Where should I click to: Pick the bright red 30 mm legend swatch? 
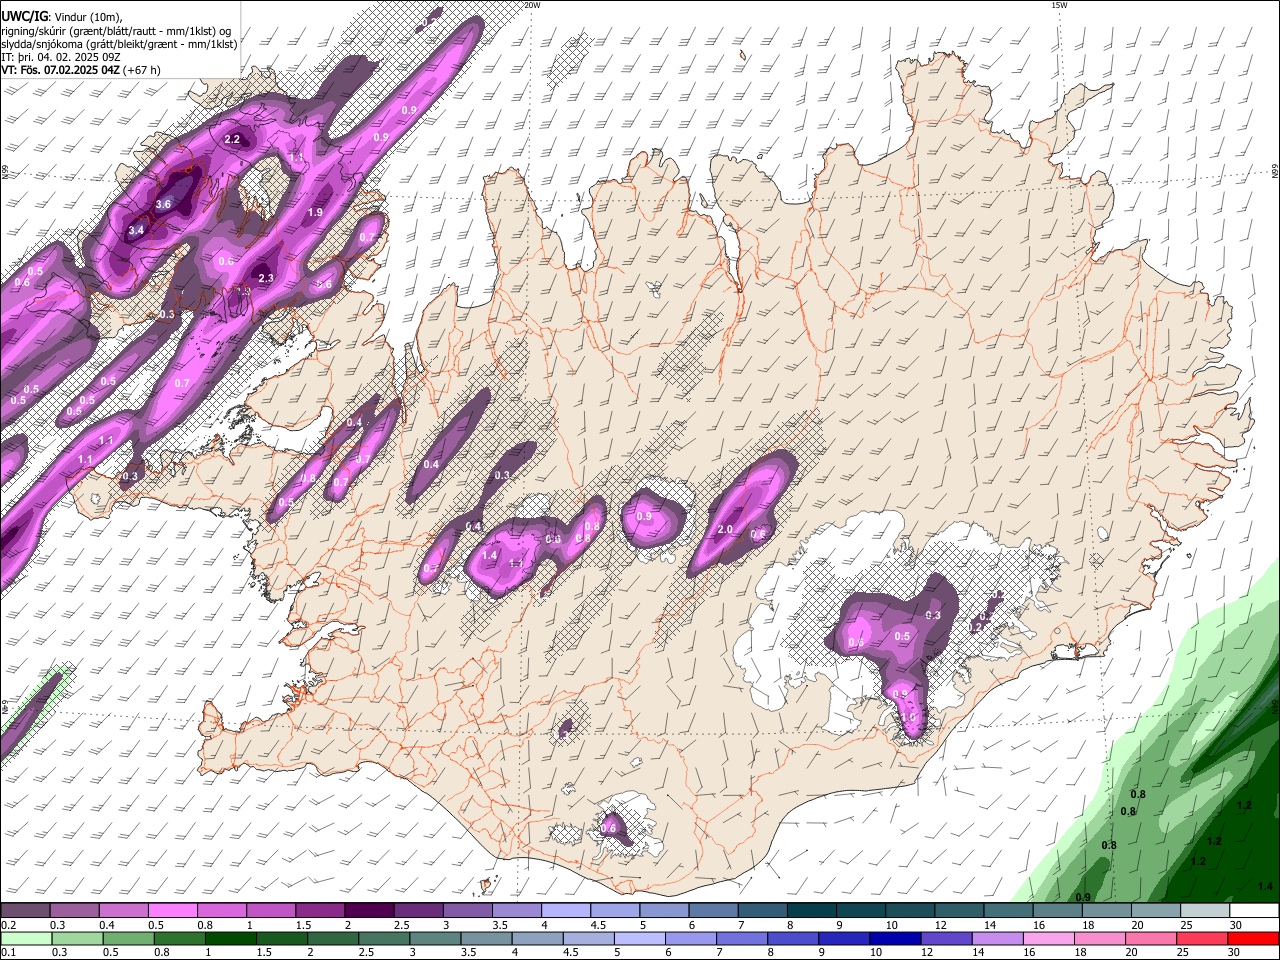point(1253,938)
